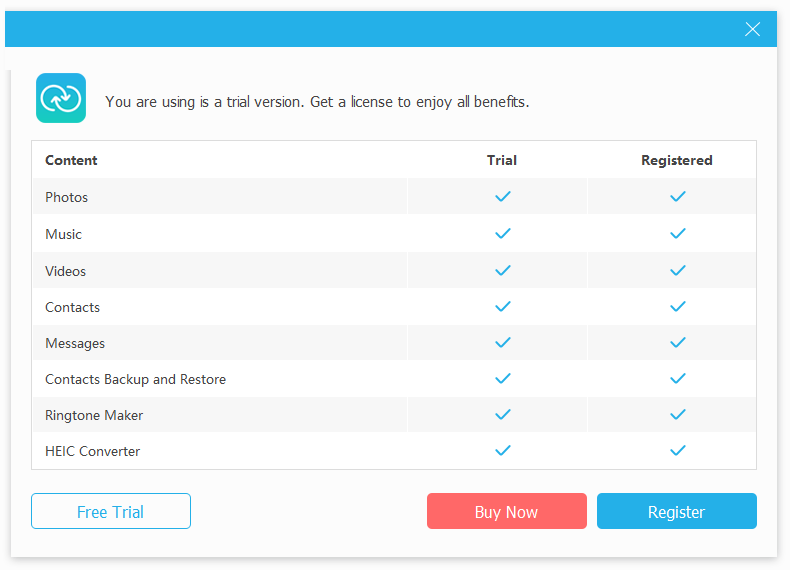The image size is (790, 570).
Task: Click the Content column header
Action: [72, 160]
